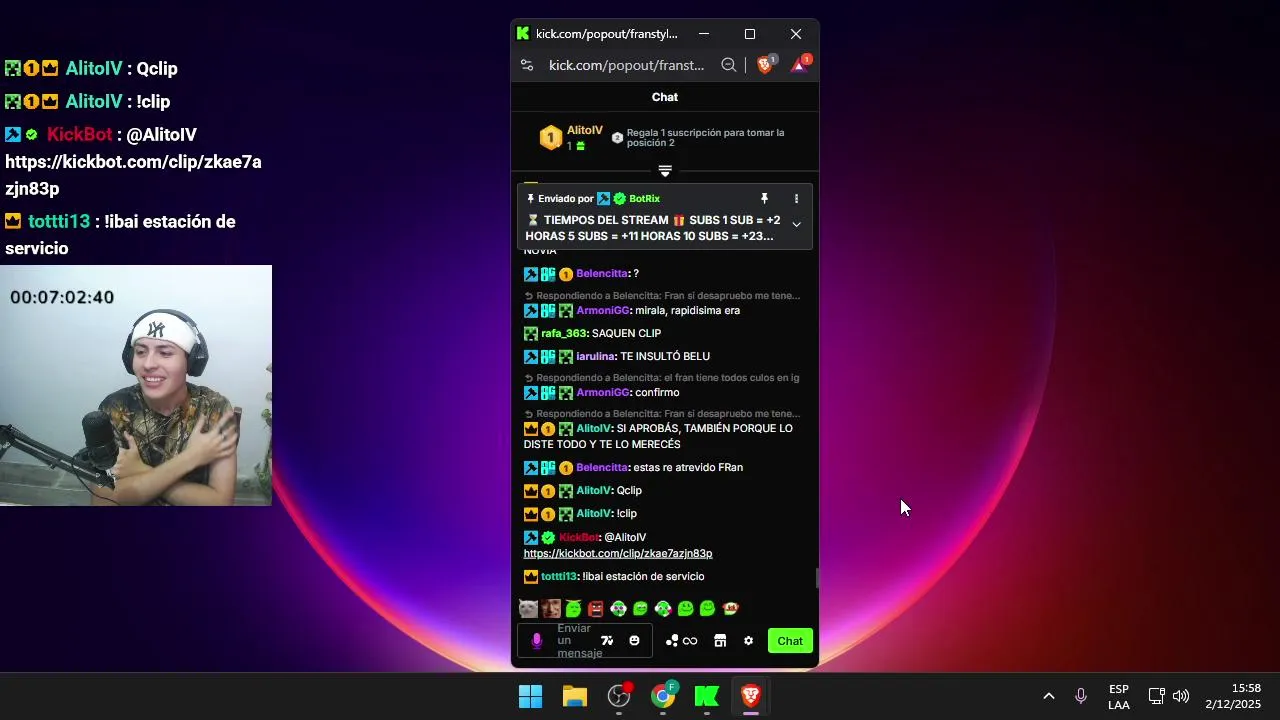Insert the red angry face emote
The width and height of the screenshot is (1280, 720).
click(x=596, y=608)
